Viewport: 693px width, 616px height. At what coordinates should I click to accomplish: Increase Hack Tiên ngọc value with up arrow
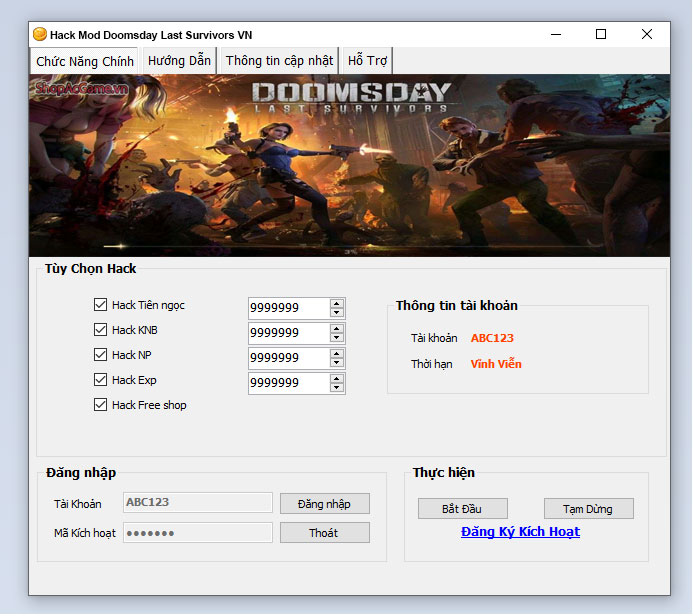pos(337,303)
